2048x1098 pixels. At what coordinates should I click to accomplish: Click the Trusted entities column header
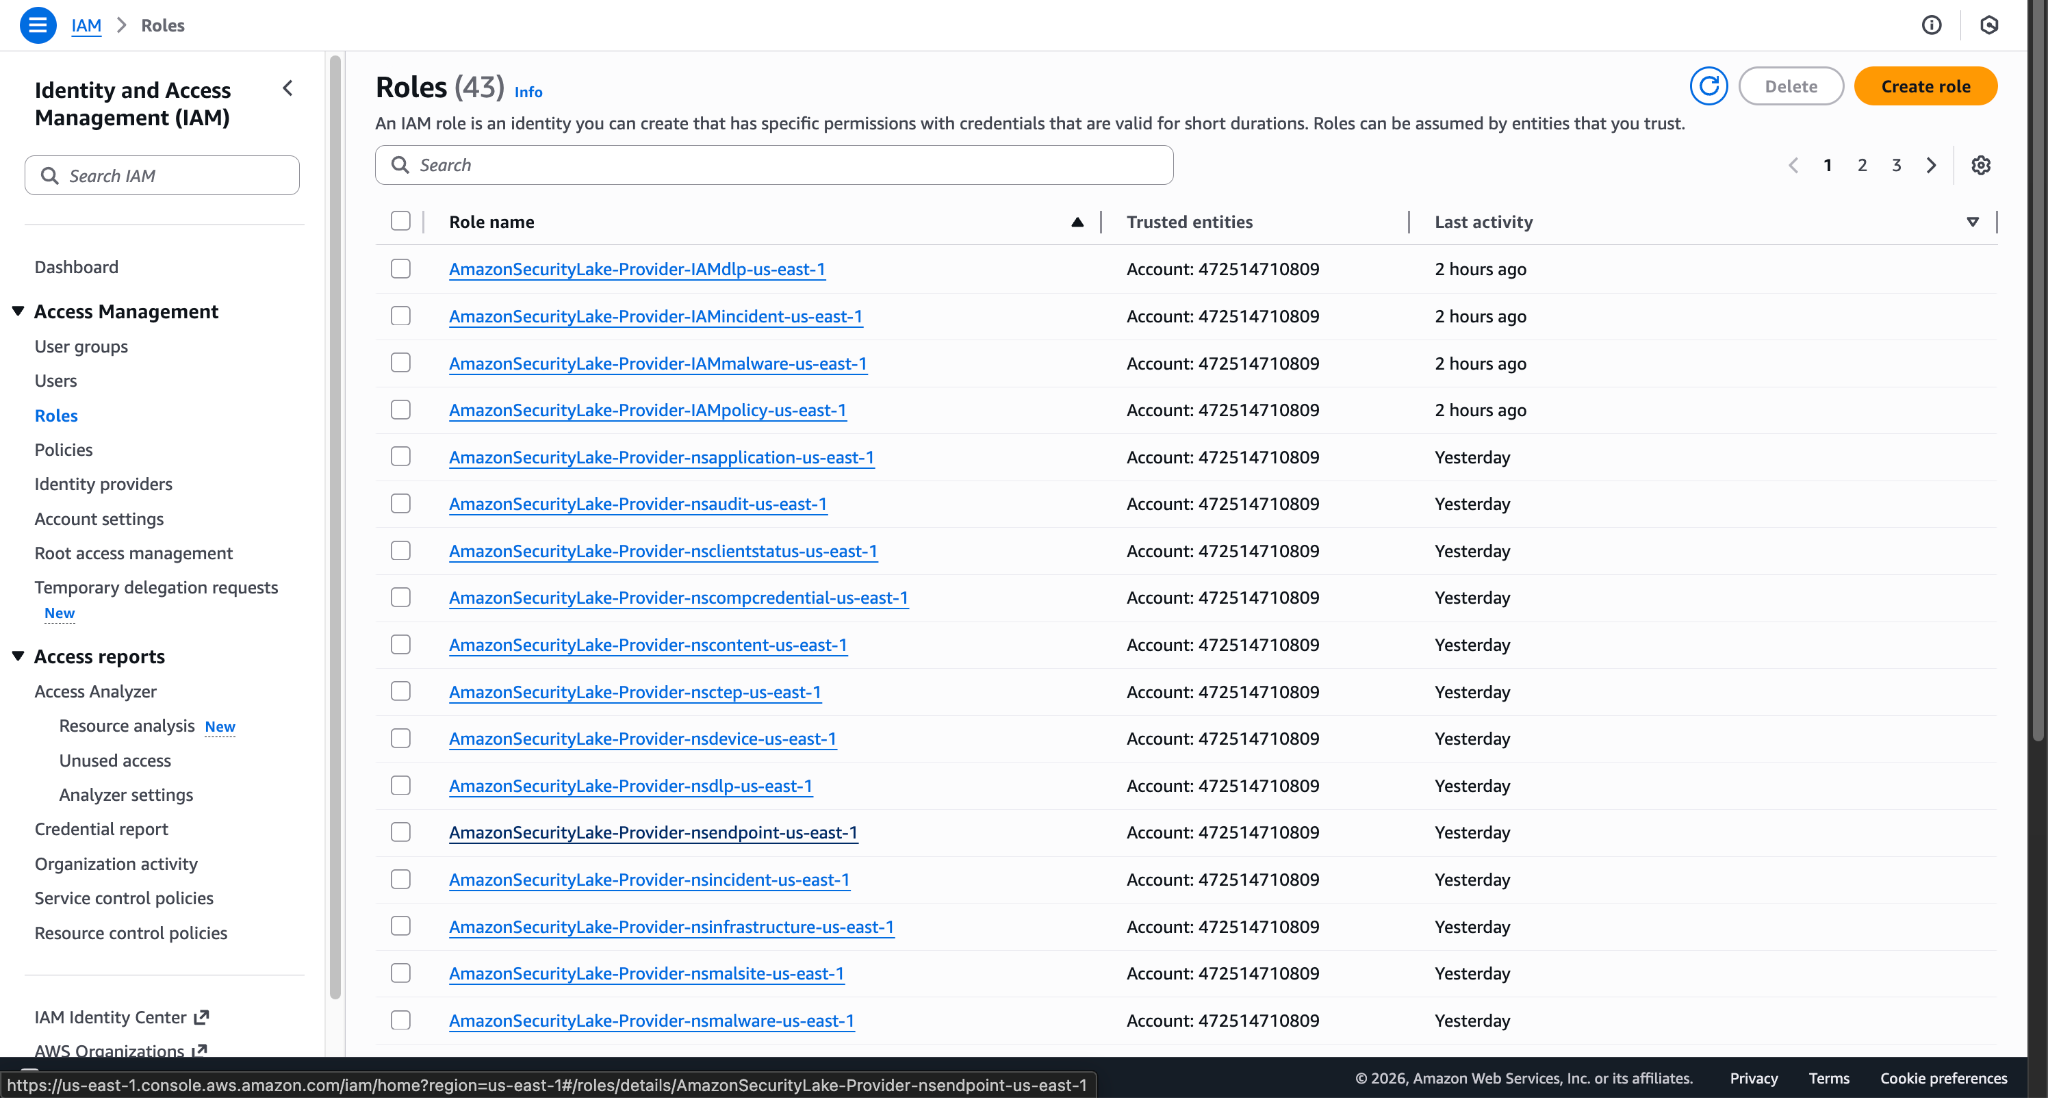pyautogui.click(x=1189, y=222)
